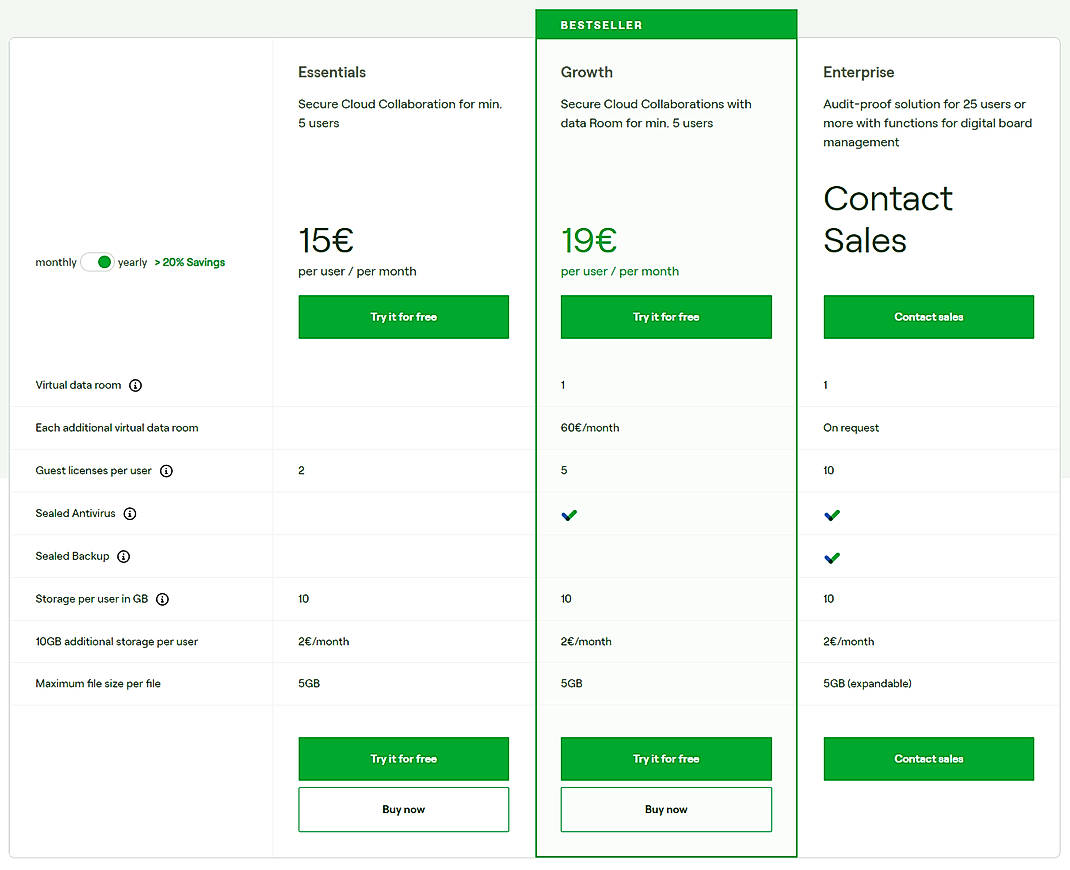The height and width of the screenshot is (870, 1070).
Task: Click Guest licenses value '10' under Enterprise
Action: 828,471
